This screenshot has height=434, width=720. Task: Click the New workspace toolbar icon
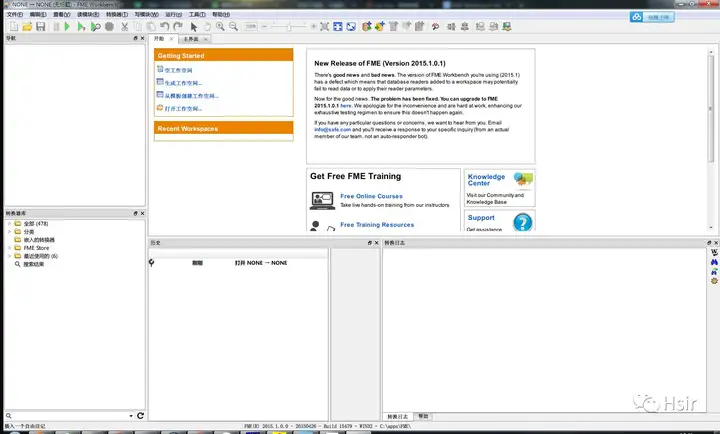click(x=14, y=27)
